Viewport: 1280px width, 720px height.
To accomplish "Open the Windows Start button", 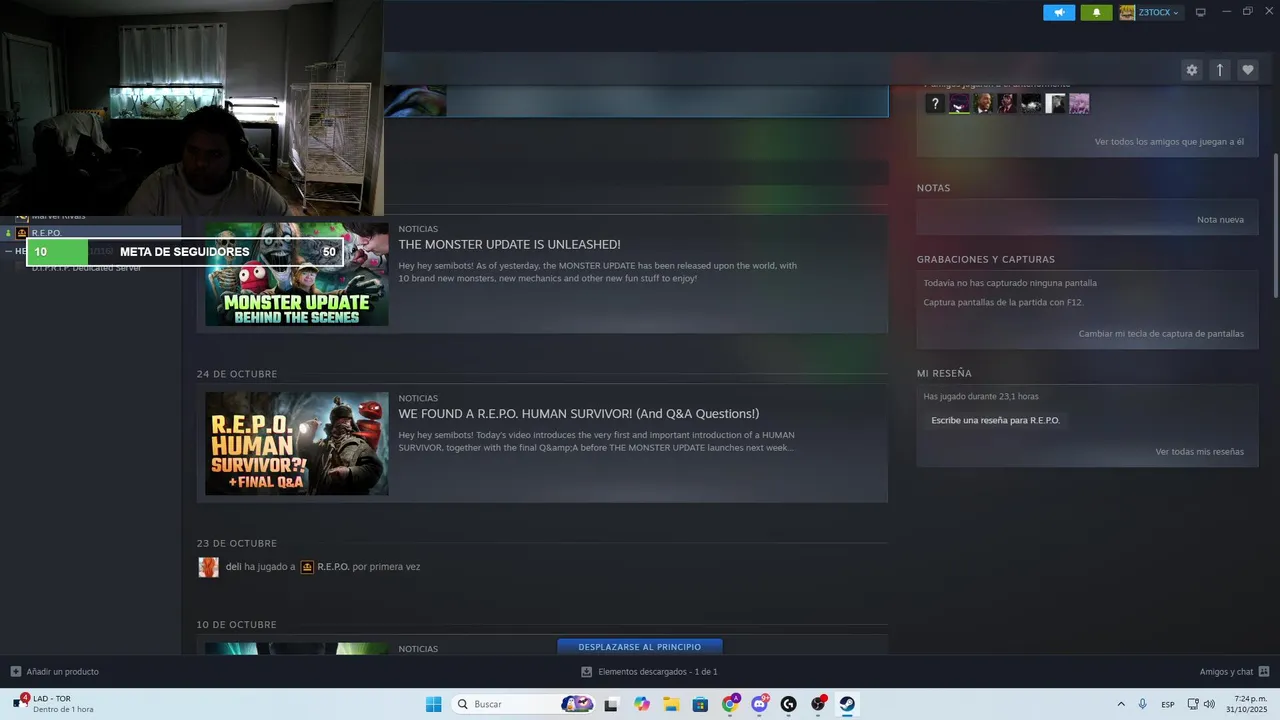I will (x=433, y=704).
